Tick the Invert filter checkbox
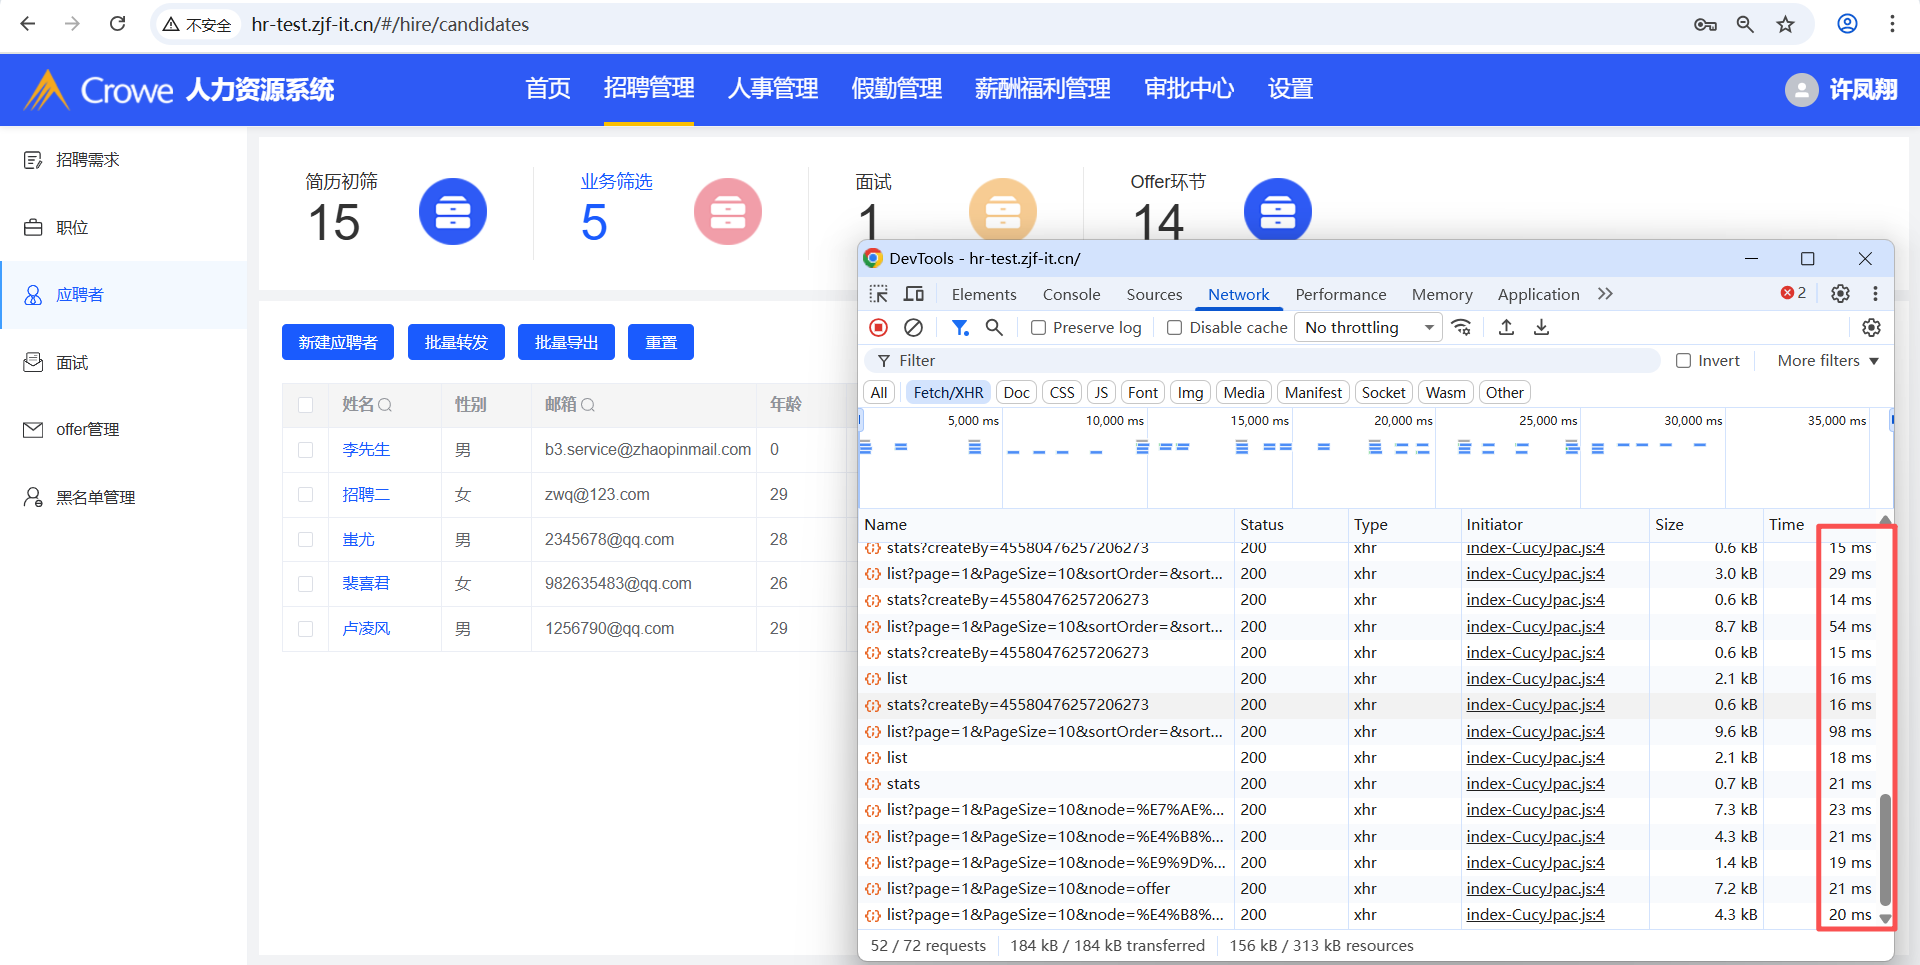Viewport: 1920px width, 965px height. click(x=1684, y=361)
